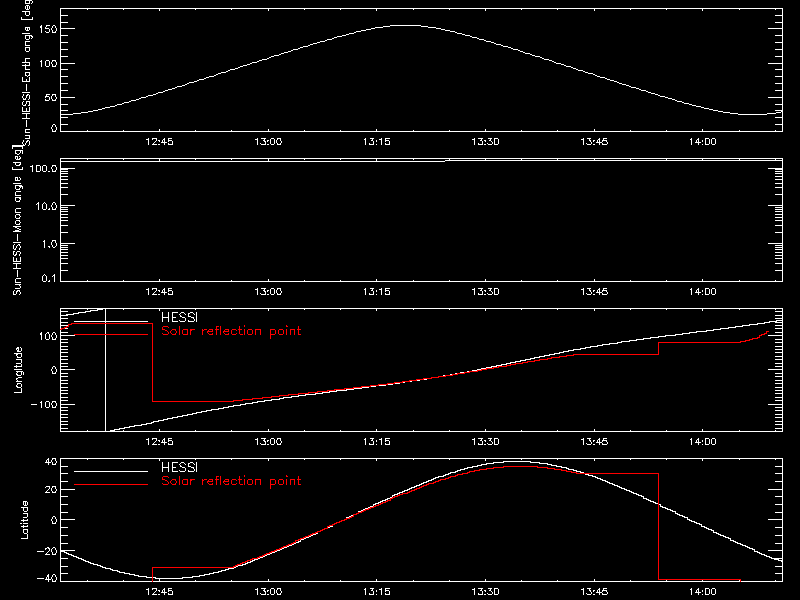Click '14:00' under the Longitude plot
Viewport: 800px width, 600px height.
[703, 442]
